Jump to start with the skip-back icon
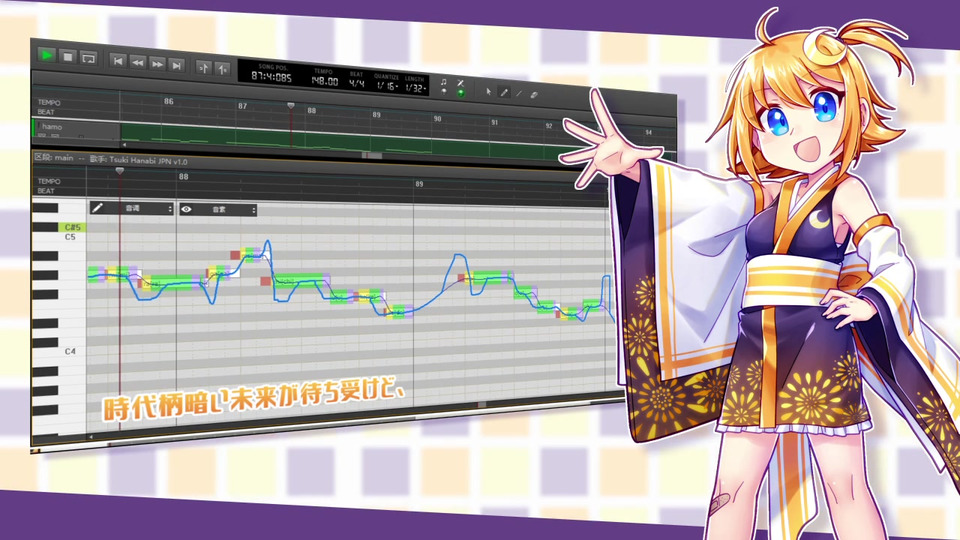Screen dimensions: 960x540 pos(118,61)
